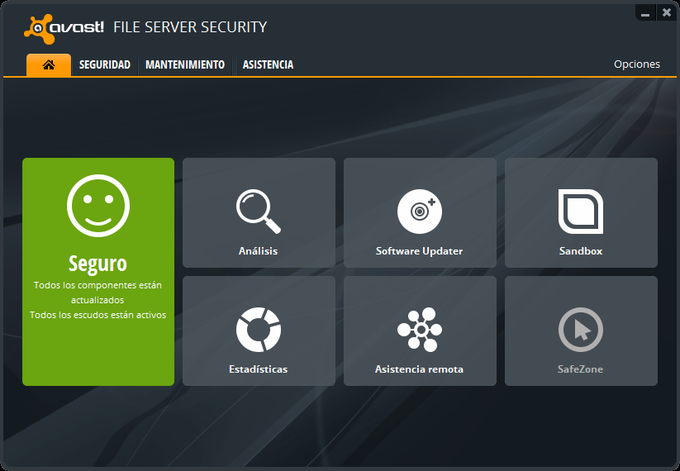Go to the ASISTENCIA tab
The image size is (680, 471).
[x=268, y=65]
